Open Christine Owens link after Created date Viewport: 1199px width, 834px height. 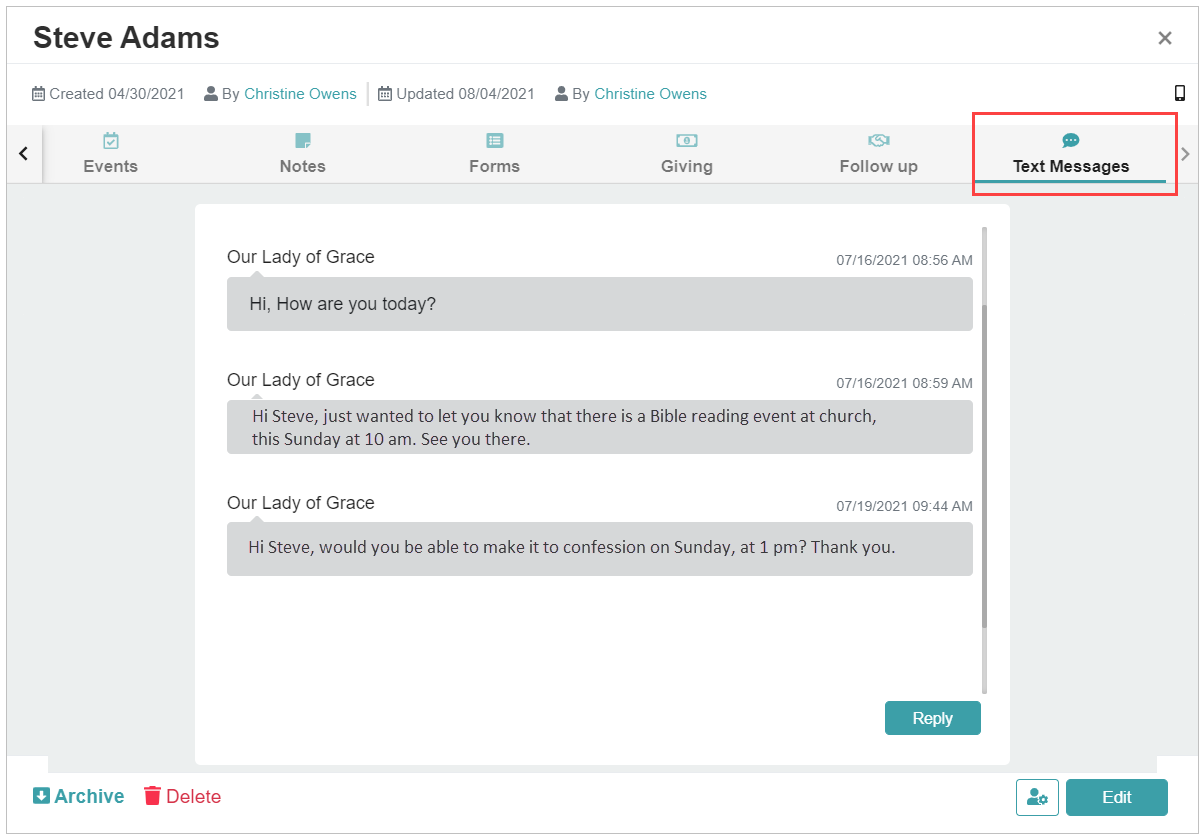pyautogui.click(x=301, y=94)
